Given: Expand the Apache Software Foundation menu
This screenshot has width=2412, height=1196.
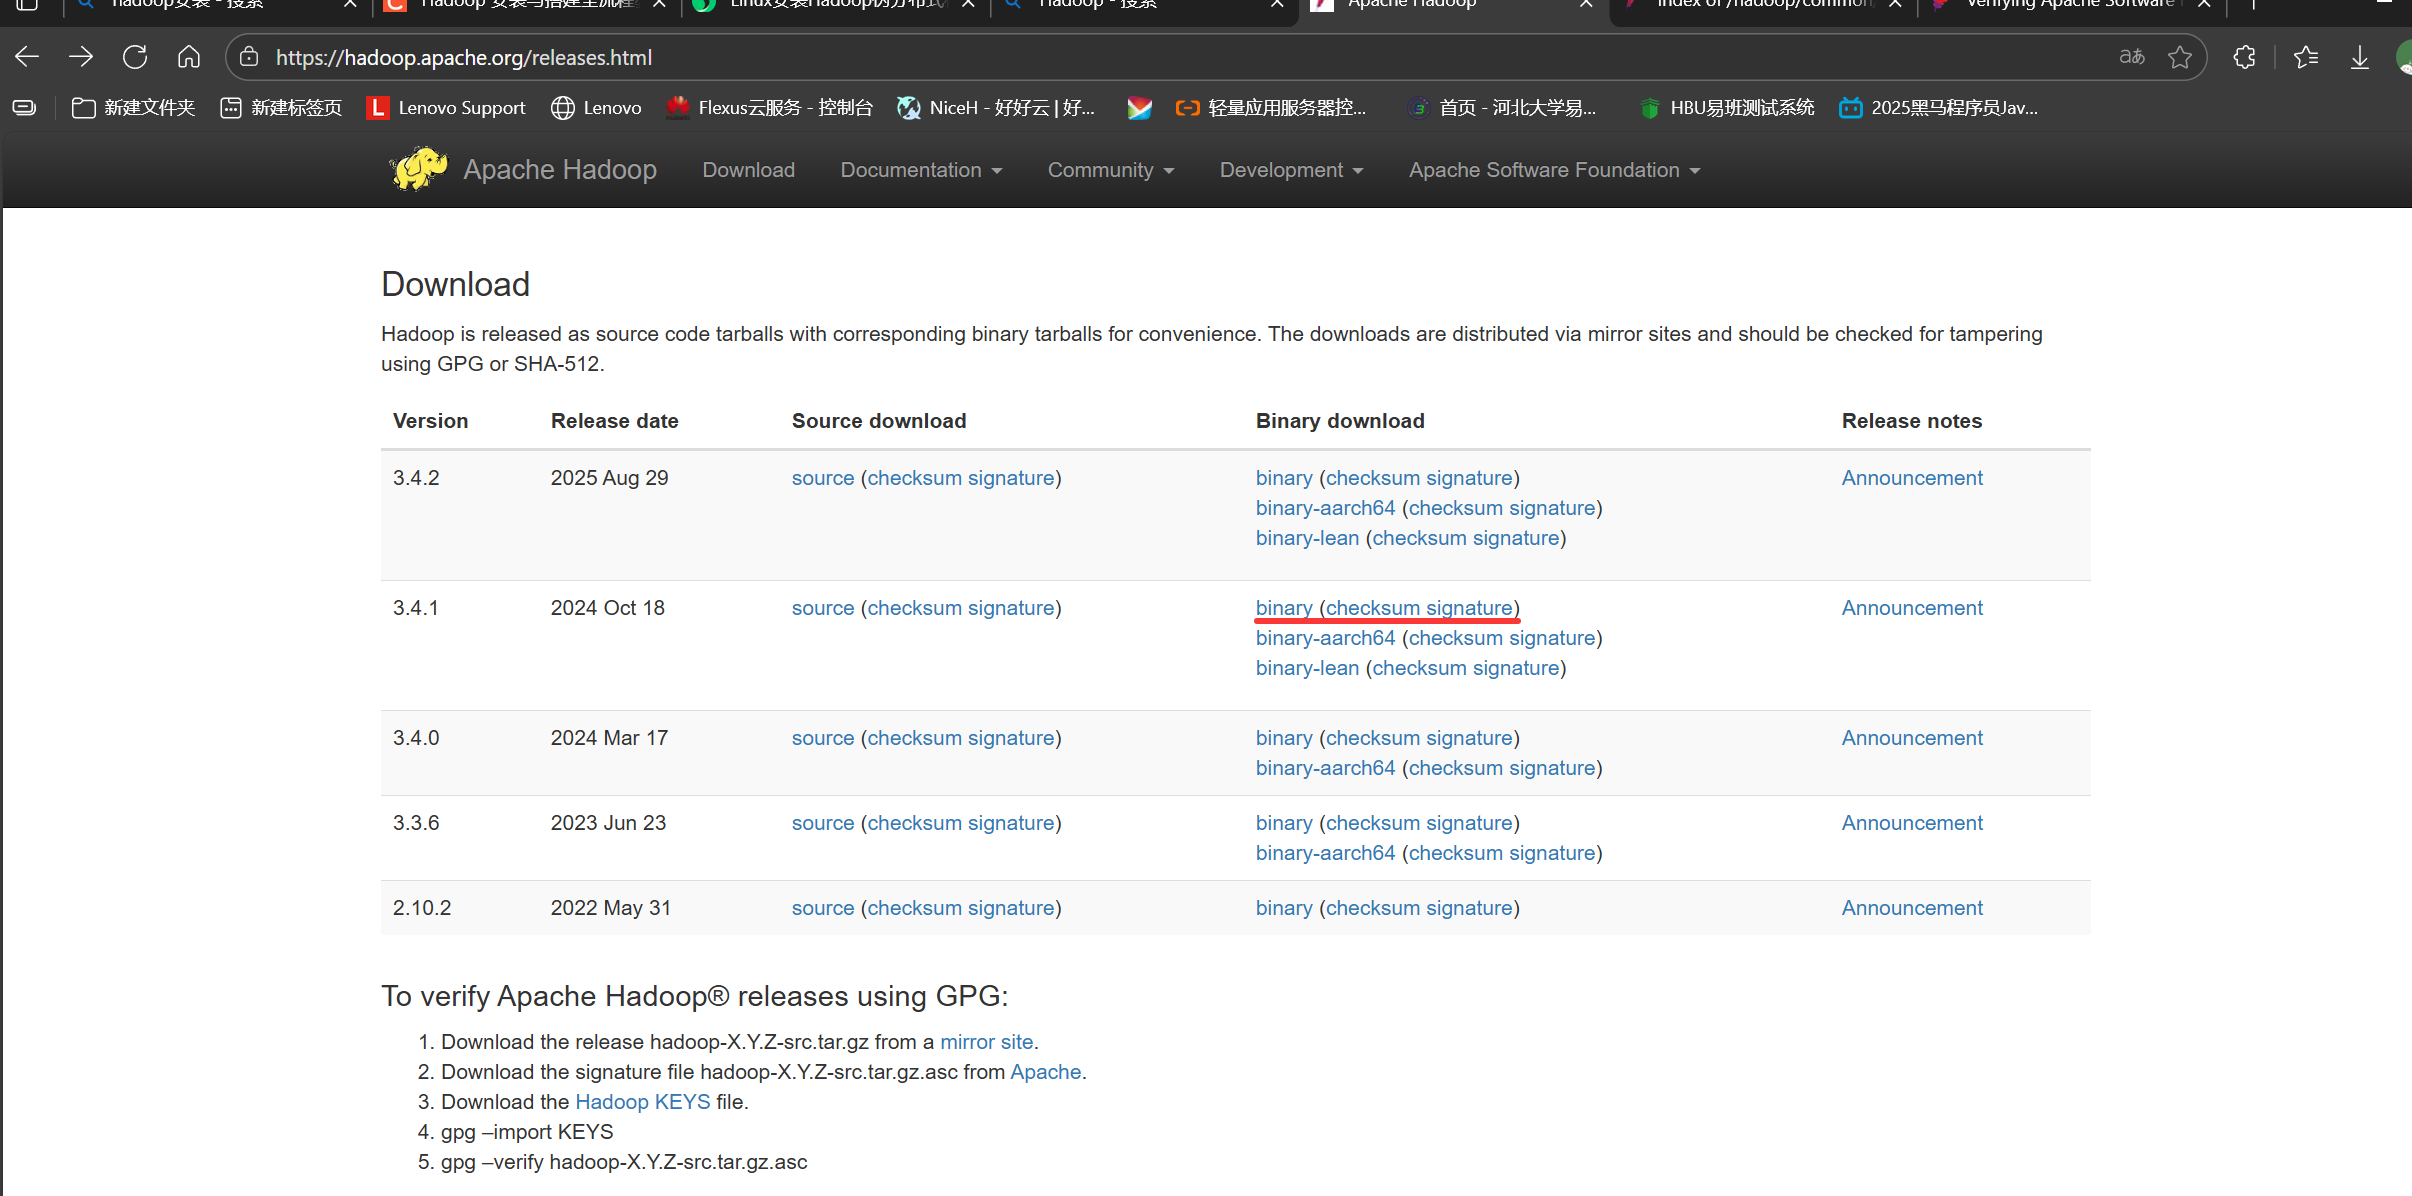Looking at the screenshot, I should pos(1554,170).
